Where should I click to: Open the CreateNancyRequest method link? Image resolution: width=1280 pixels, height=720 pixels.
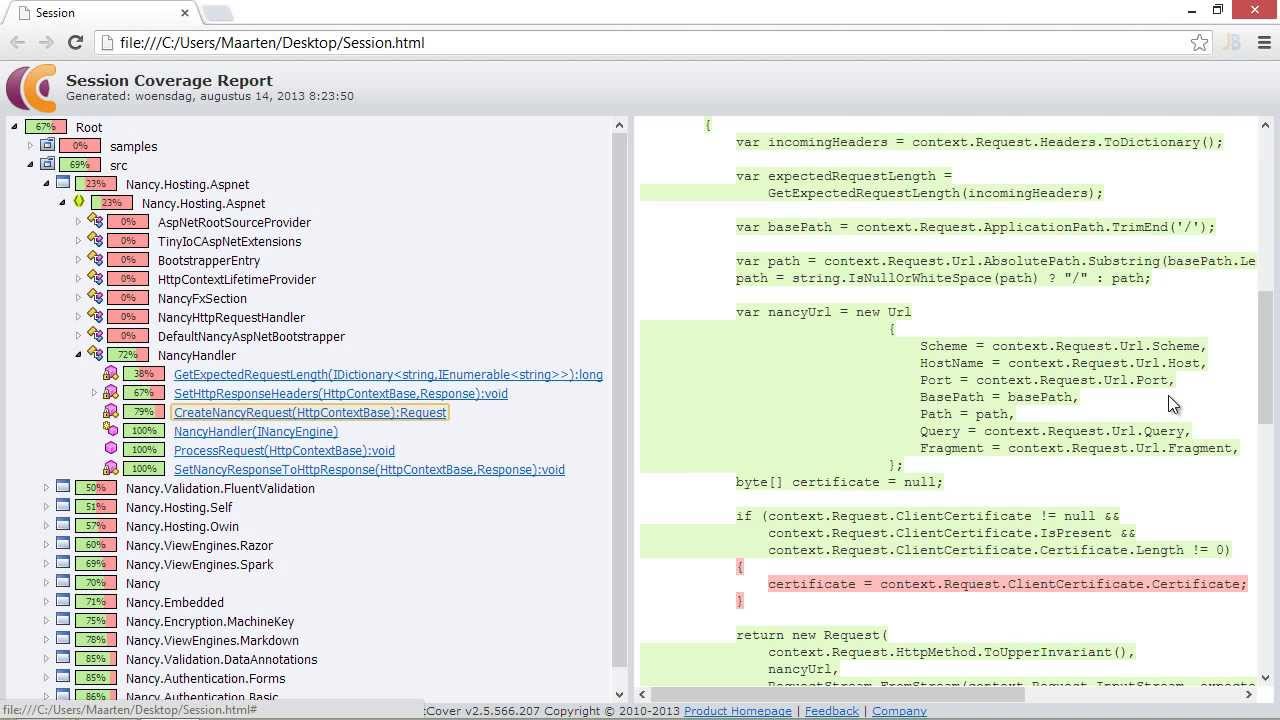[x=310, y=412]
